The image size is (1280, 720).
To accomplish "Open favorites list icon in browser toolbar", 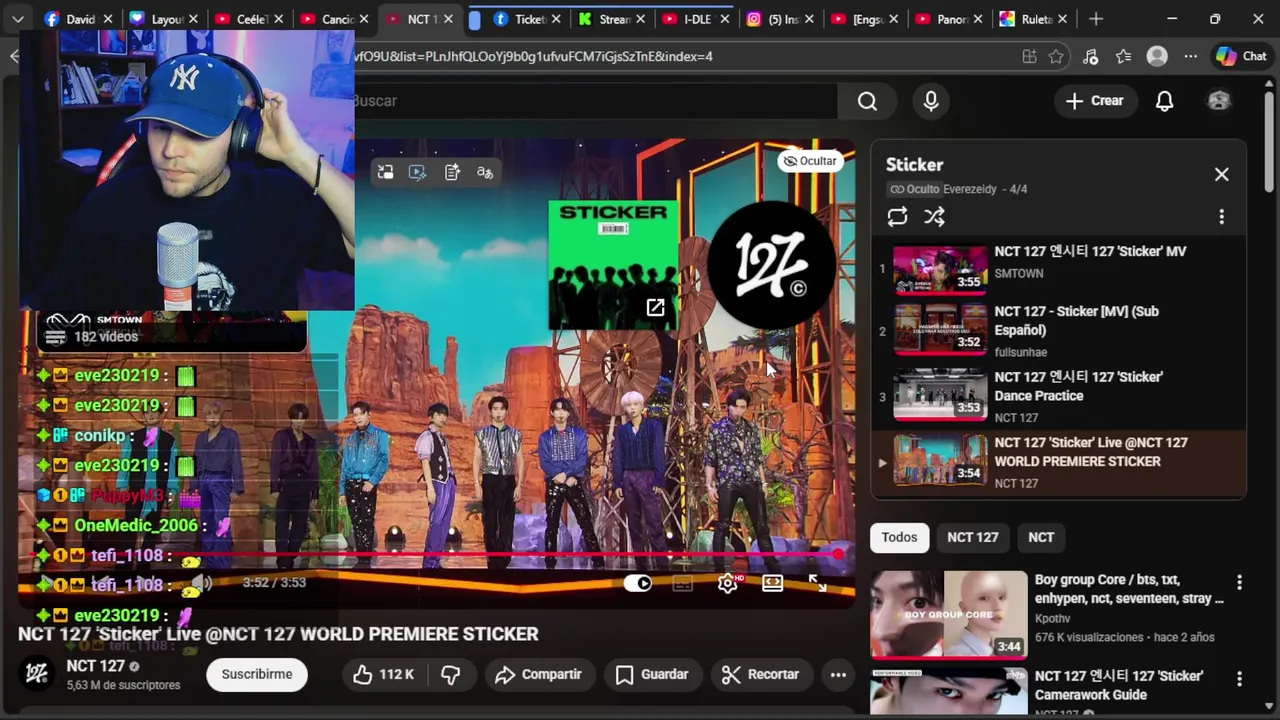I will (x=1124, y=57).
